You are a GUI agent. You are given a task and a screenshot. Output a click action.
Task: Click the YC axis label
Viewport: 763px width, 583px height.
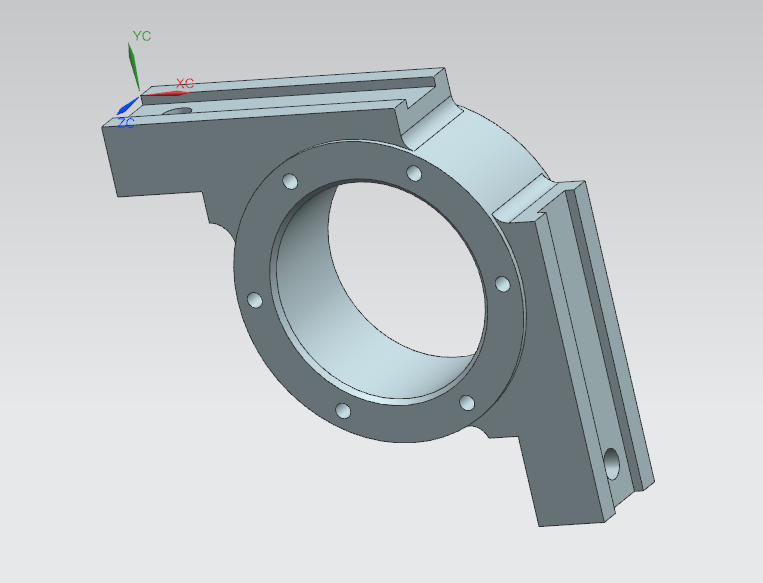click(142, 36)
